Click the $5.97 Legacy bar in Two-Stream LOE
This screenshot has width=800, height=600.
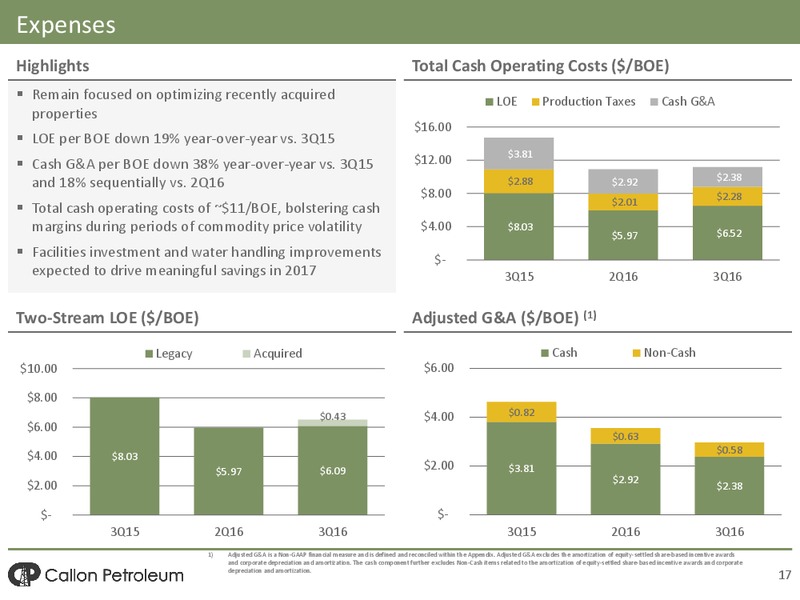(229, 471)
